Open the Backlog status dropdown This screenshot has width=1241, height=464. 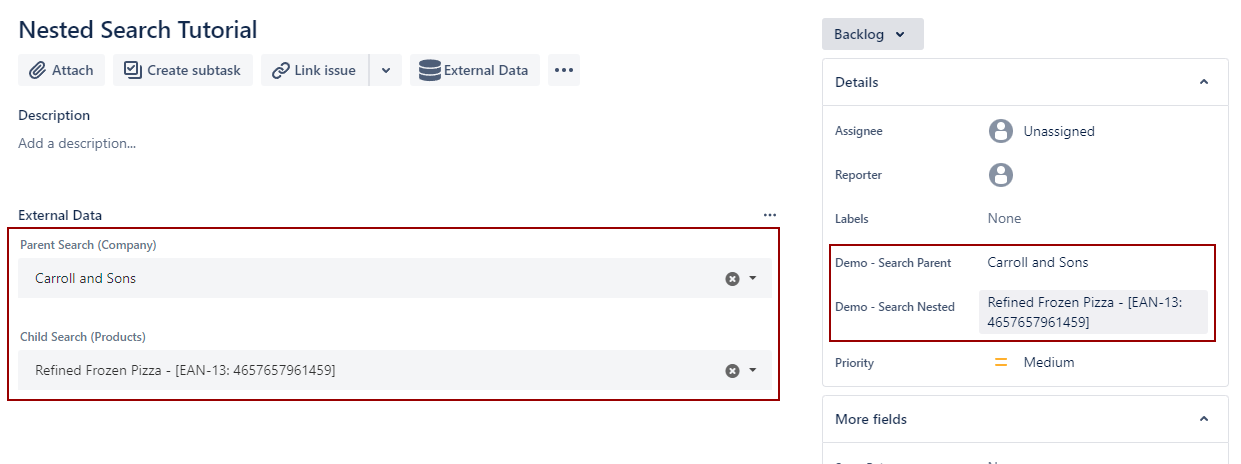point(872,34)
